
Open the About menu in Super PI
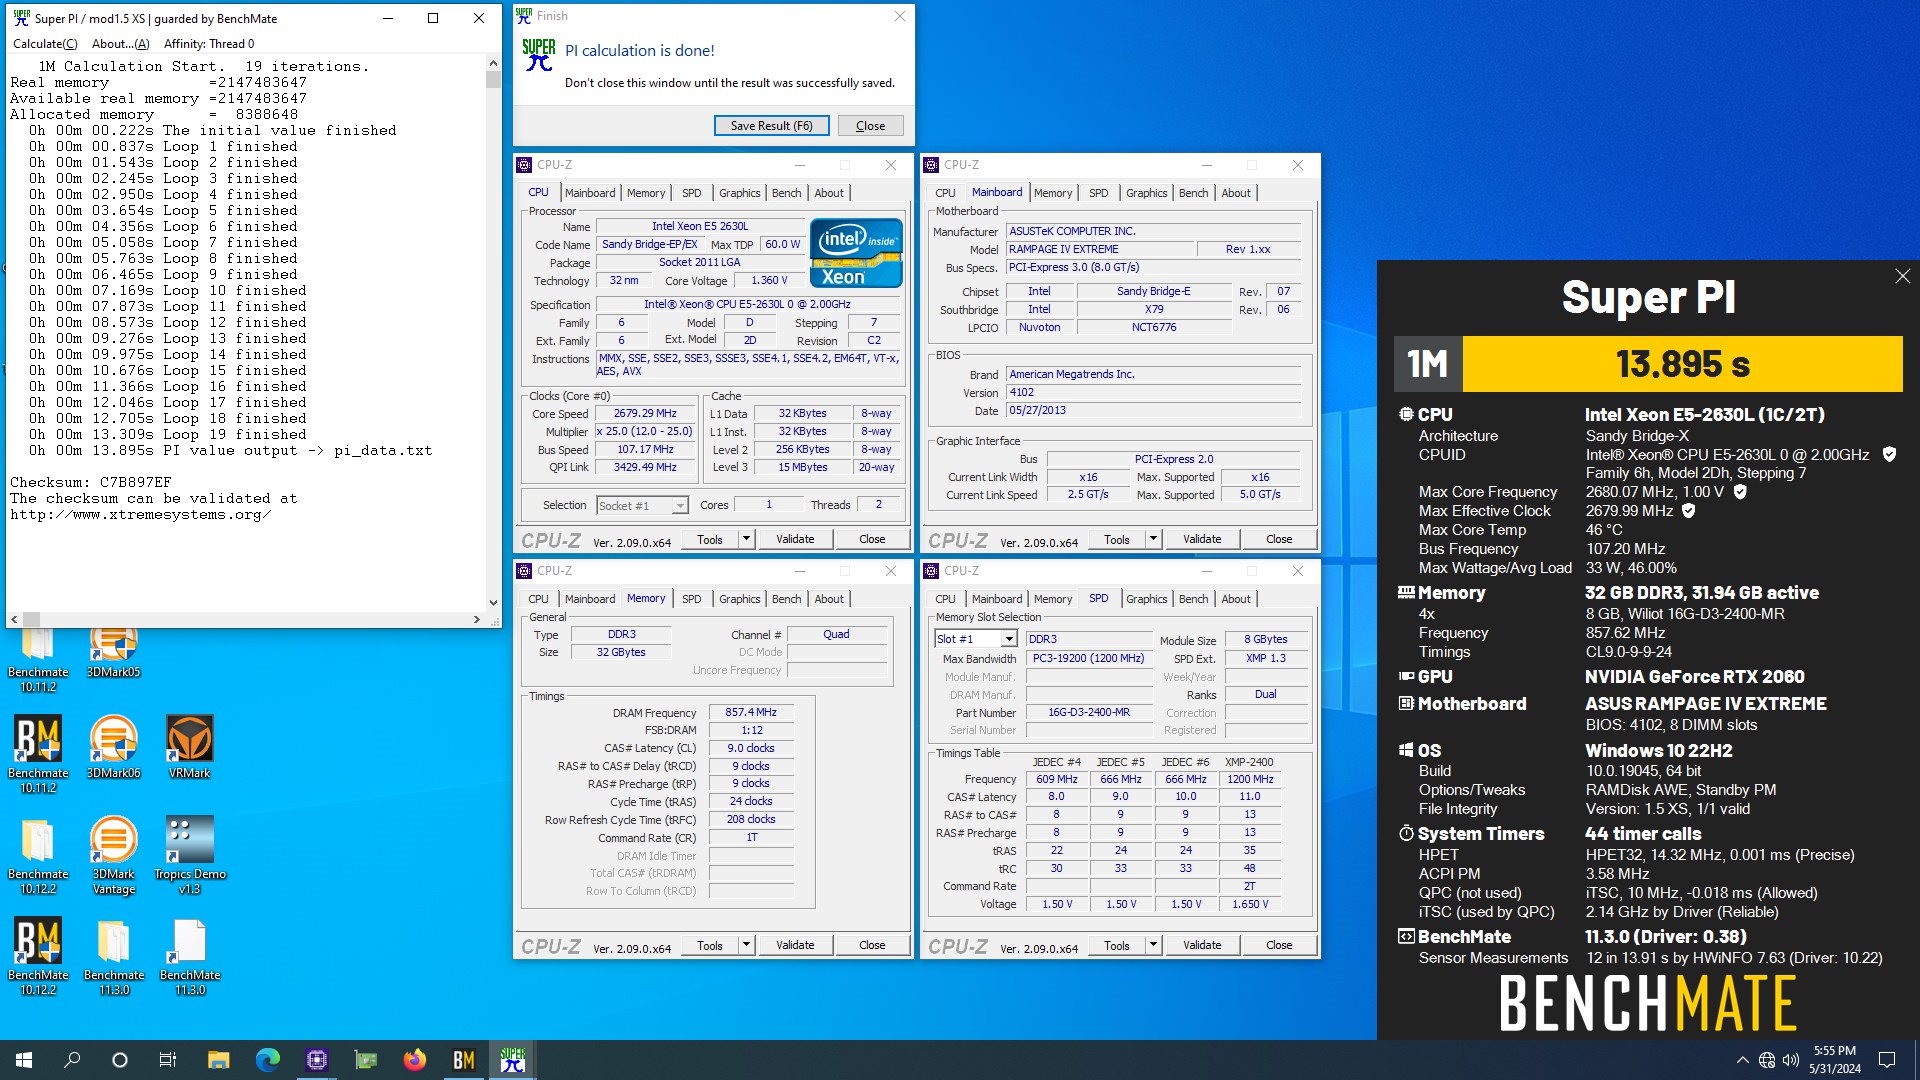click(120, 44)
